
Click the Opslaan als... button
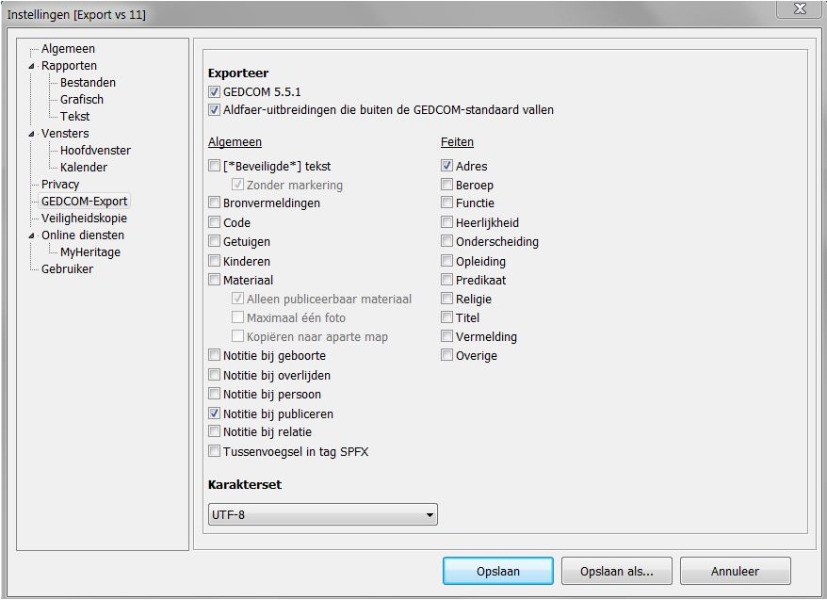click(x=616, y=572)
